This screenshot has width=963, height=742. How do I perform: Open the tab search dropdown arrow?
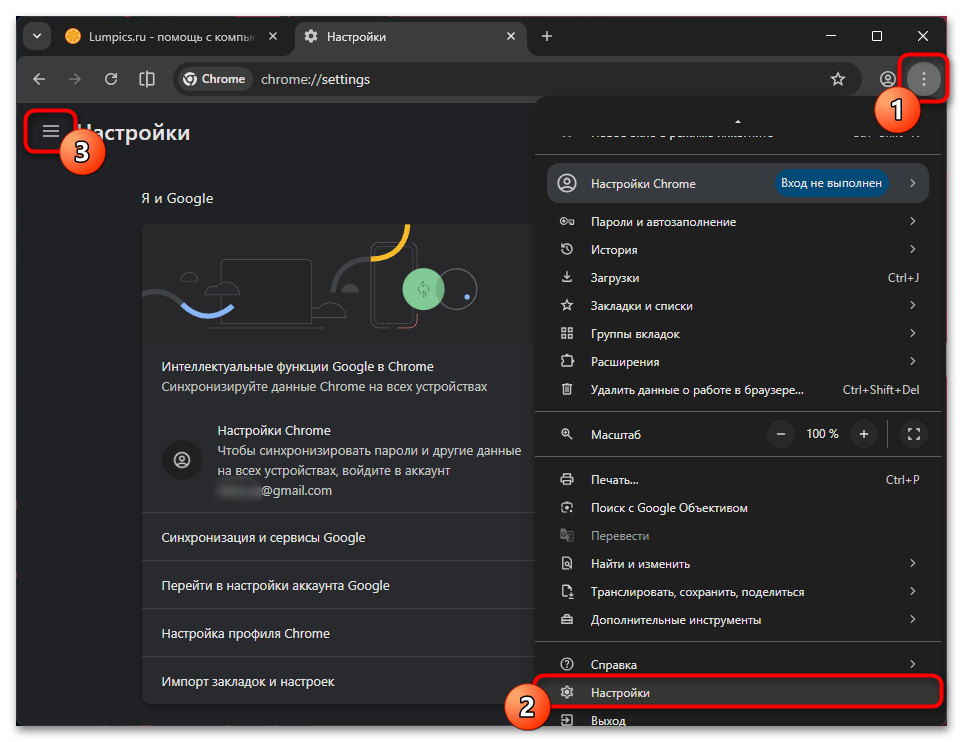pyautogui.click(x=37, y=36)
